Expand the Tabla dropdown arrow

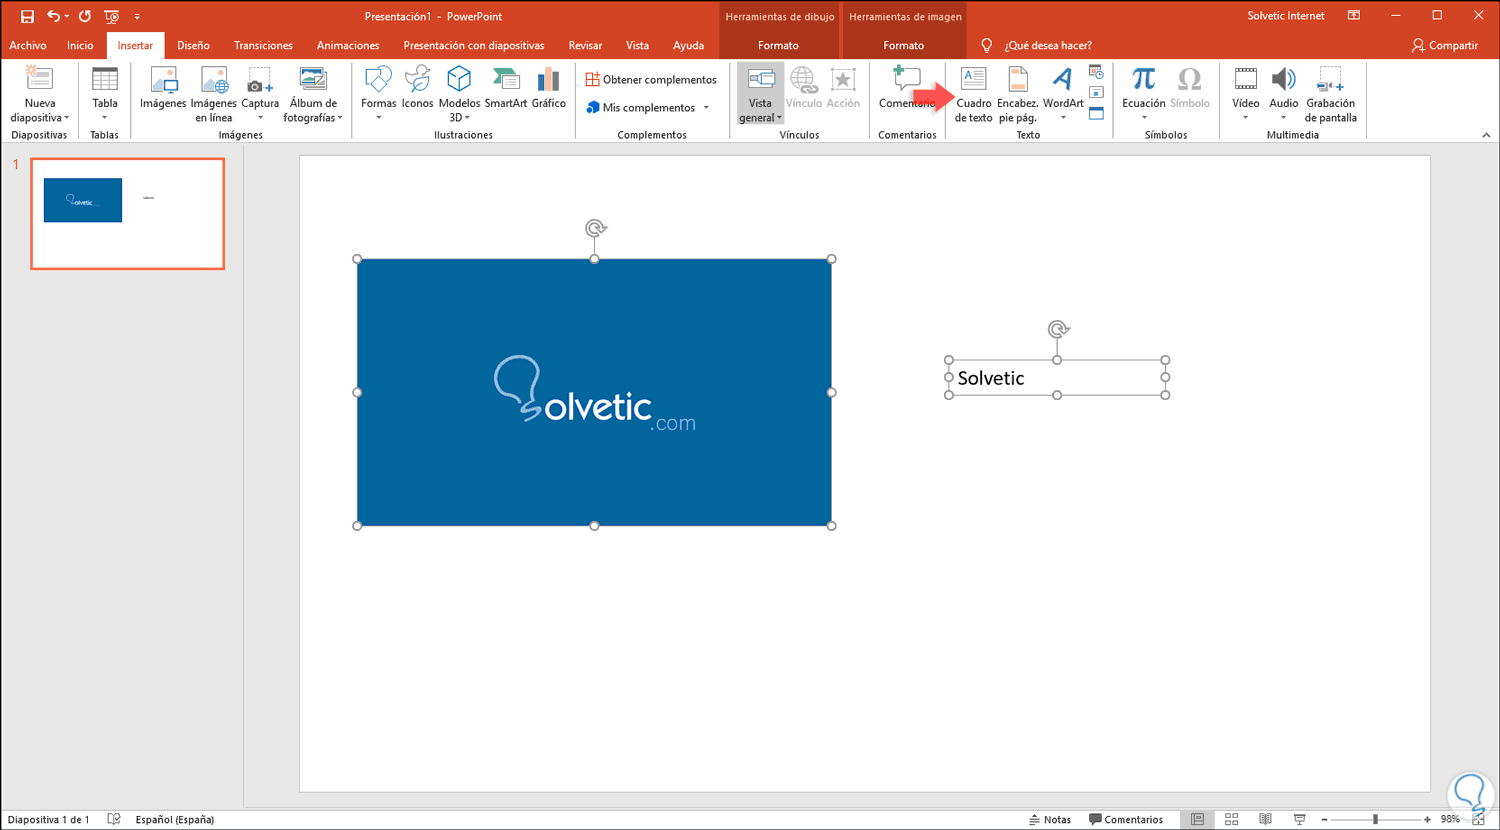105,118
